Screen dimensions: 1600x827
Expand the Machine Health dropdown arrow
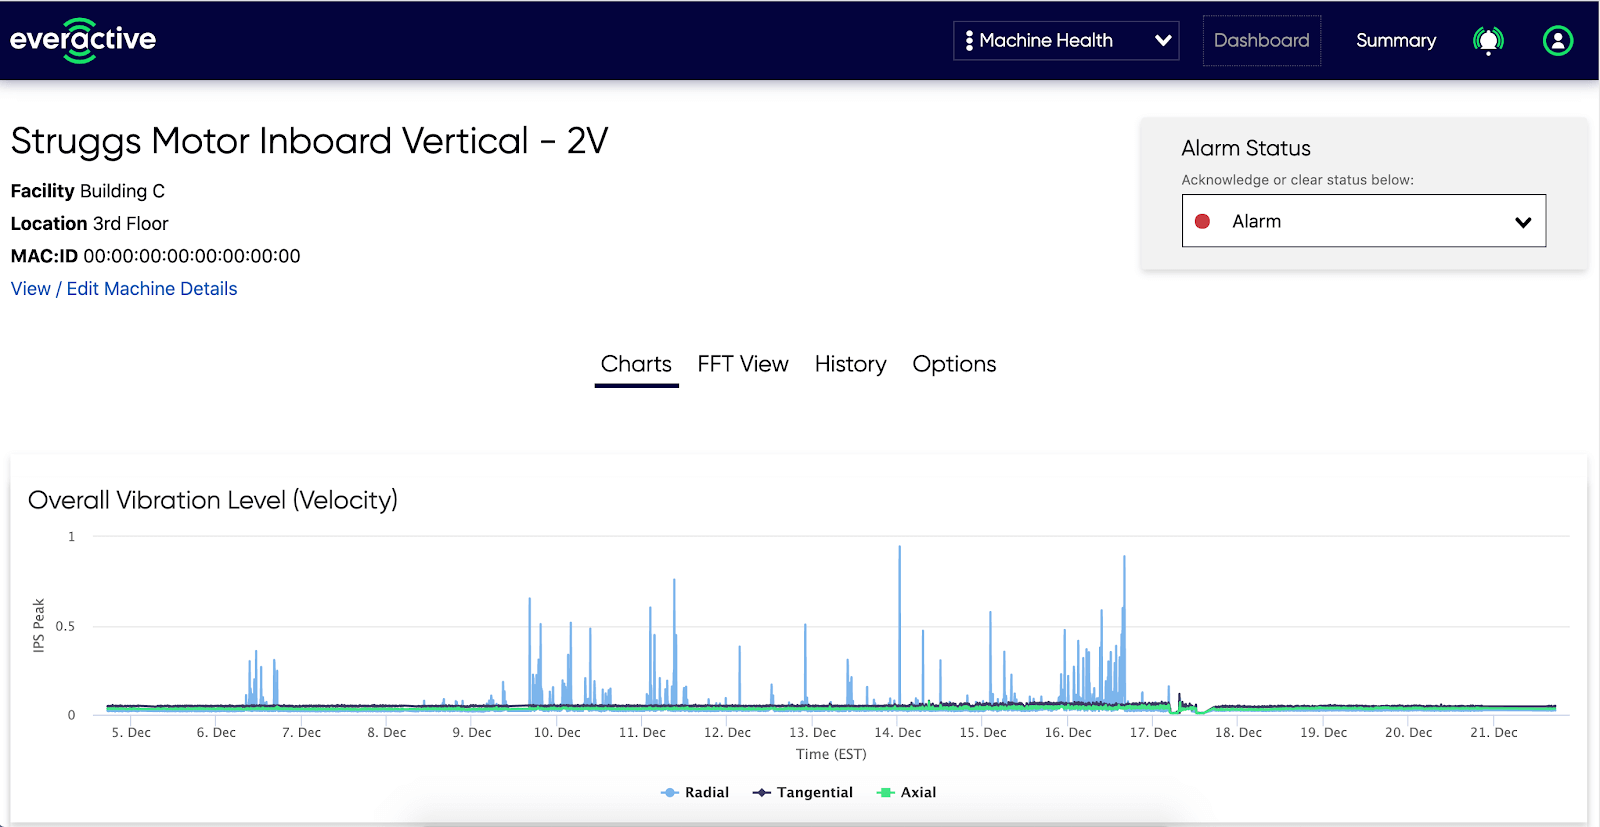[1163, 41]
